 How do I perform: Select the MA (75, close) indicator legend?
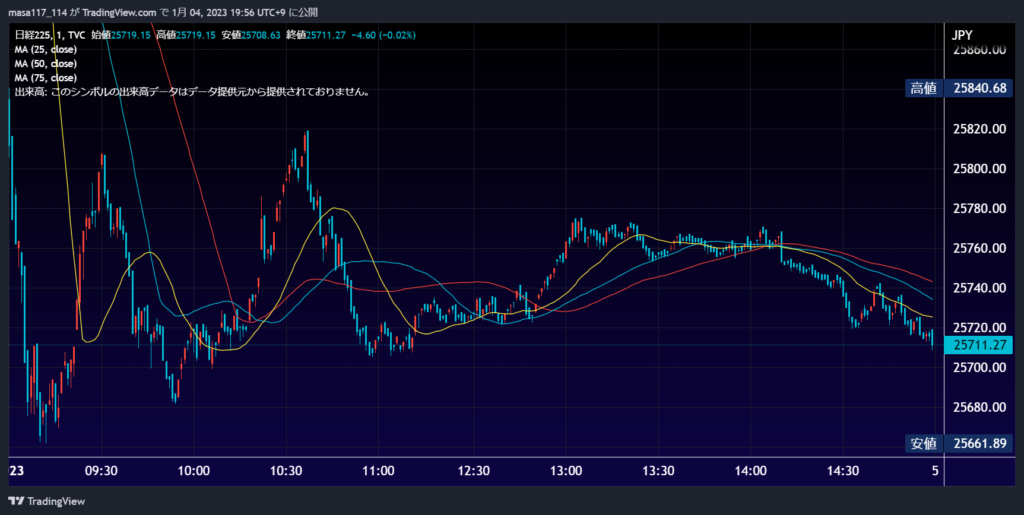[46, 78]
